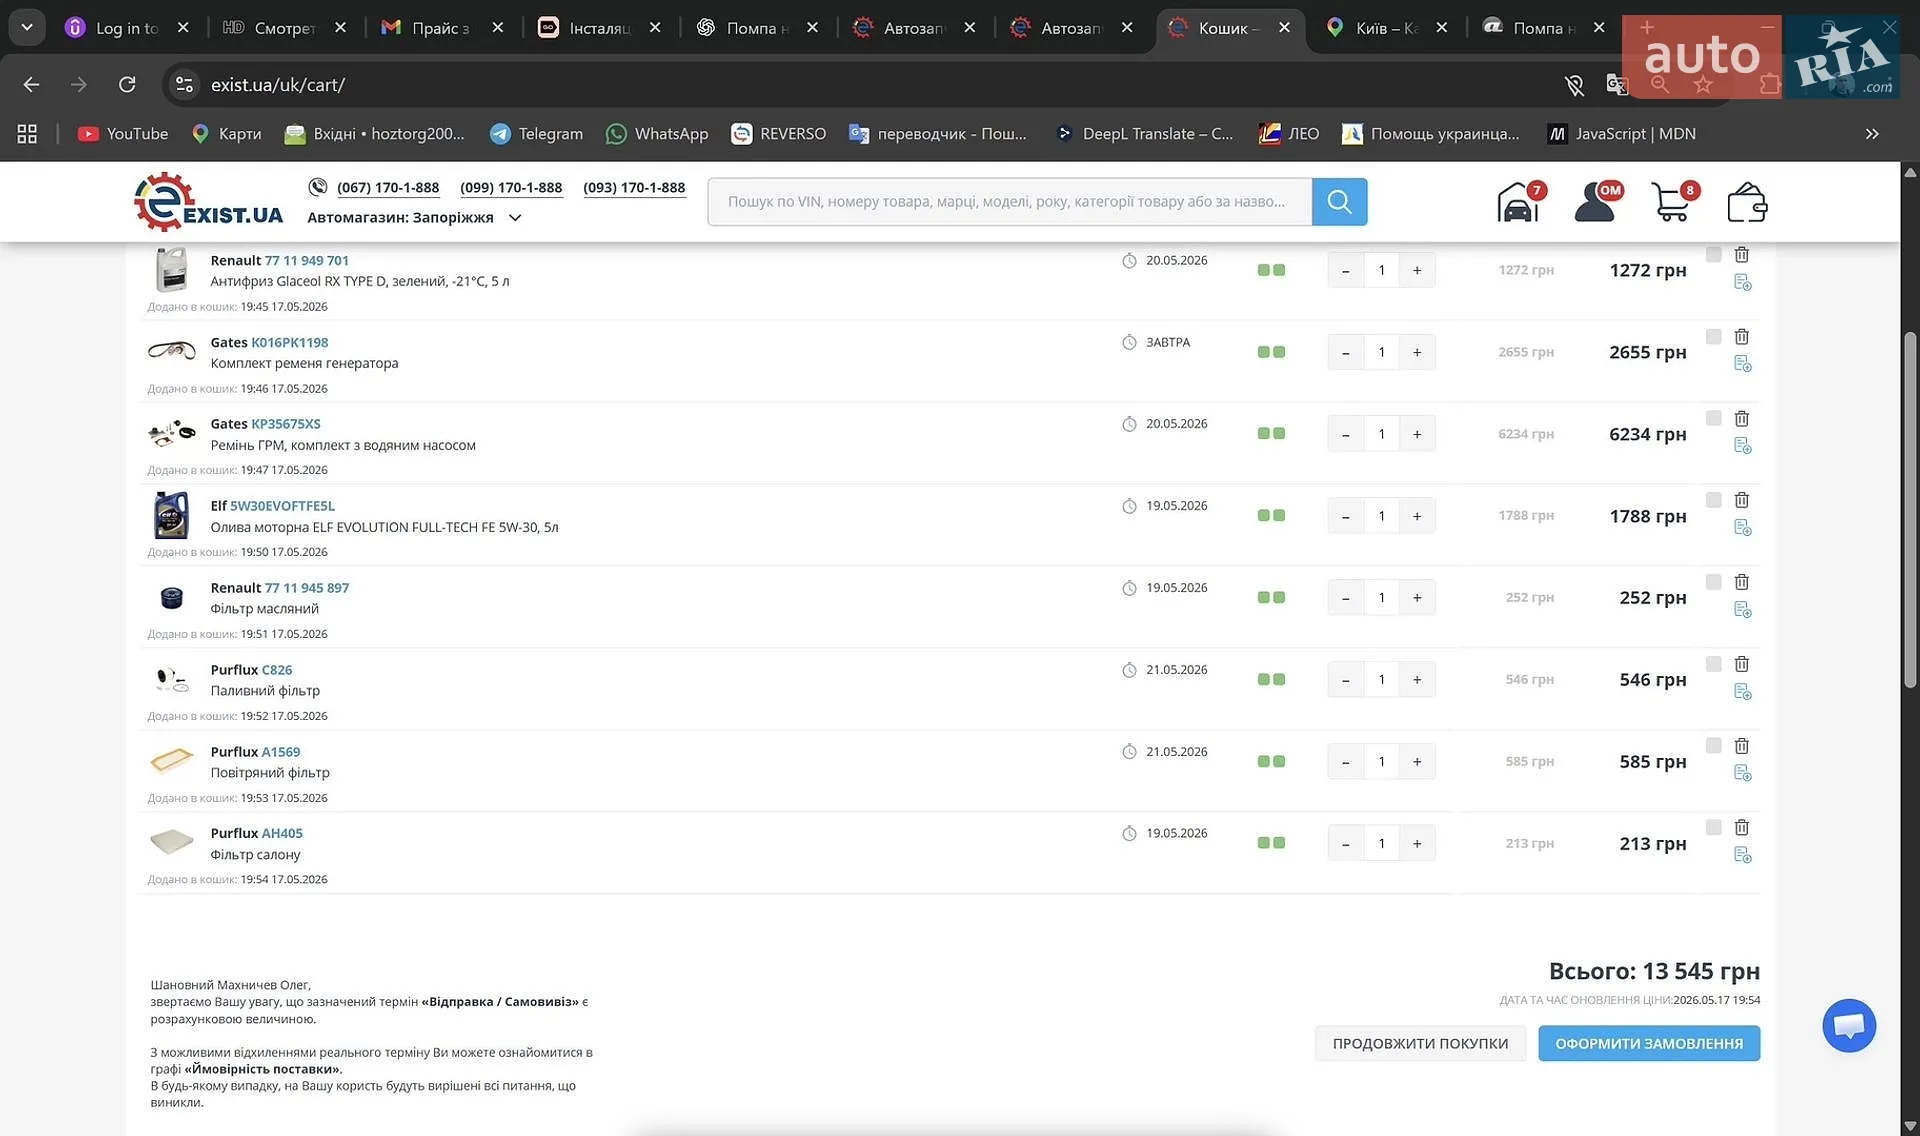Screen dimensions: 1920x1136
Task: Open part link Purflux A1569
Action: coord(281,752)
